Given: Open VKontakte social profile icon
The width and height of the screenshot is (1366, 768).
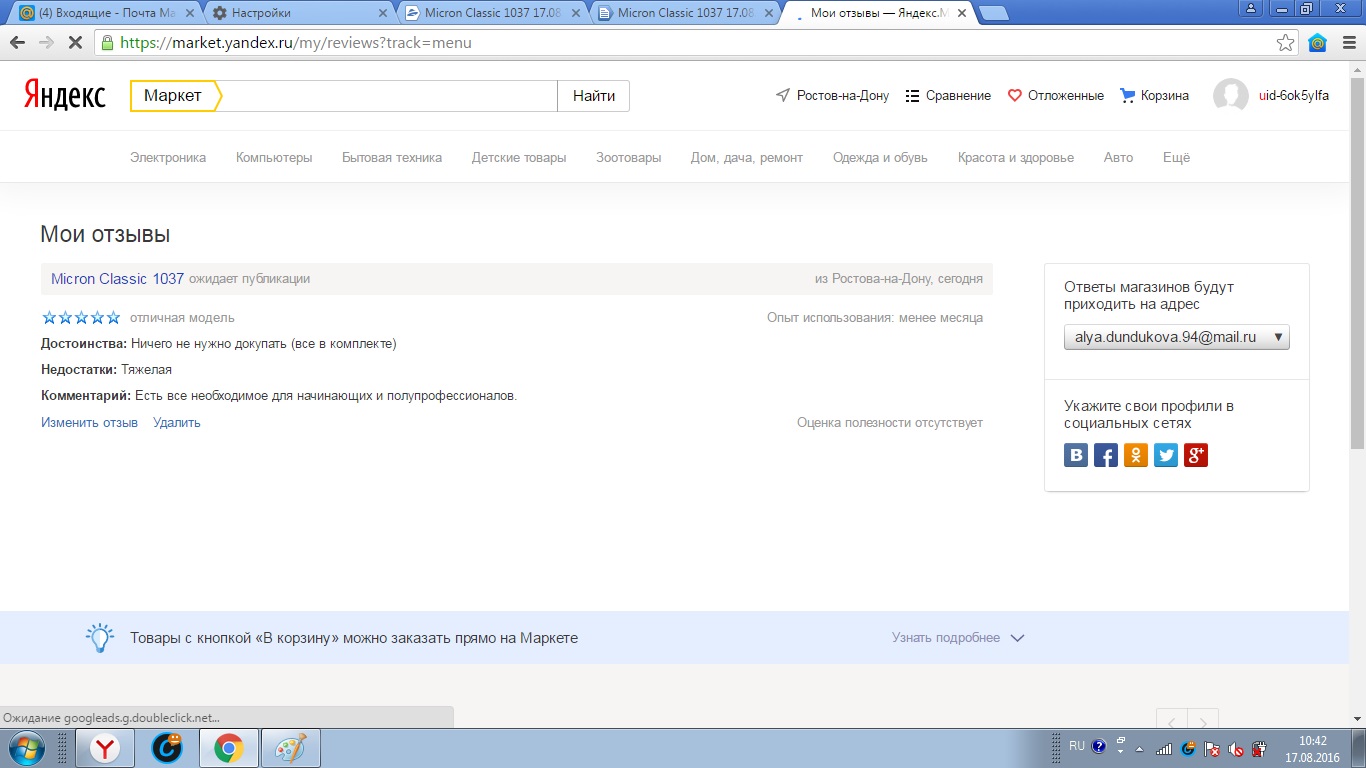Looking at the screenshot, I should click(1076, 456).
